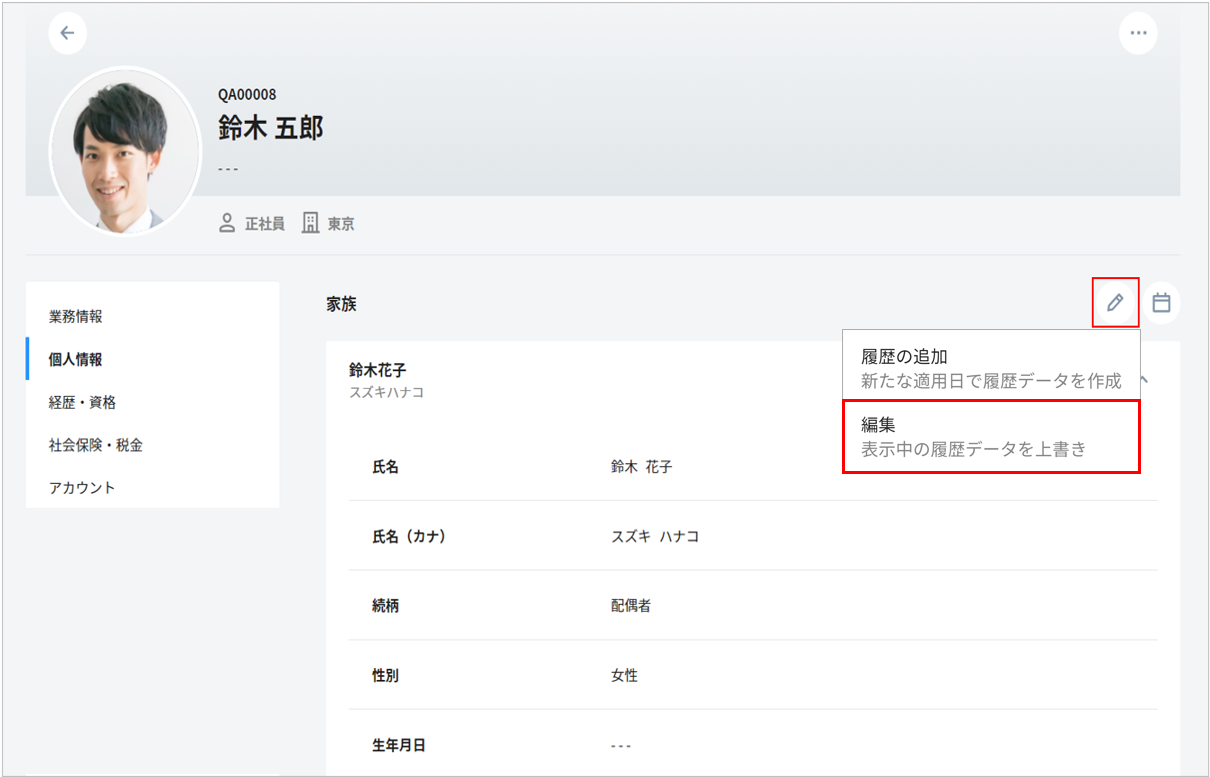Click the employee name 鈴木 五郎
This screenshot has width=1210, height=777.
tap(271, 128)
